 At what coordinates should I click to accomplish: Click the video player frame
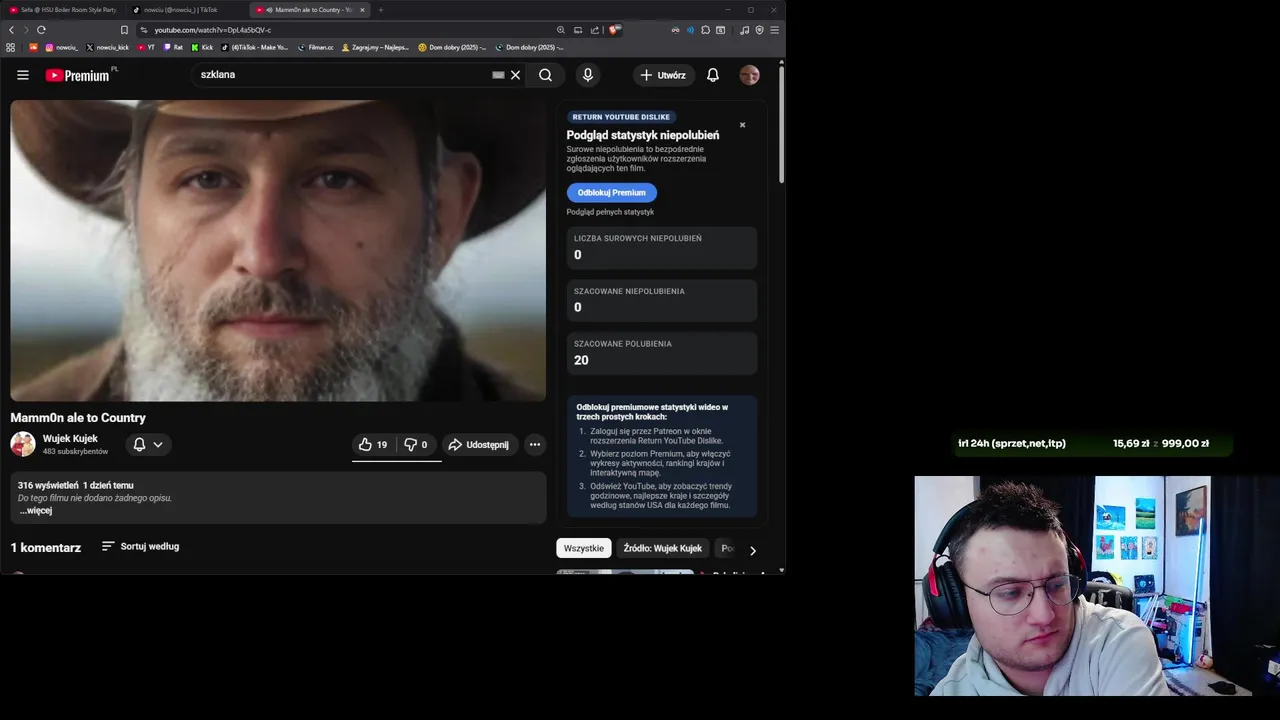point(278,250)
